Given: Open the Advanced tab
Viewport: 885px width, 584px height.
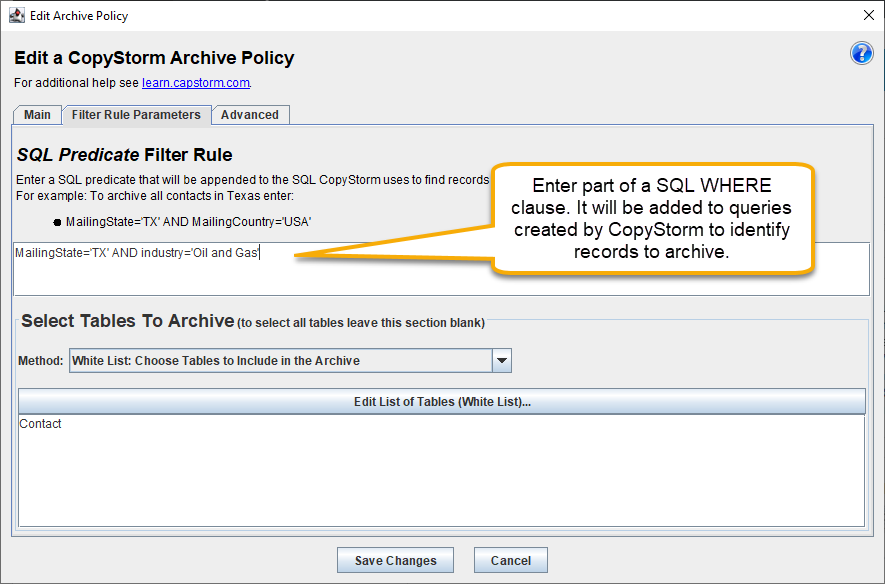Looking at the screenshot, I should click(x=250, y=115).
